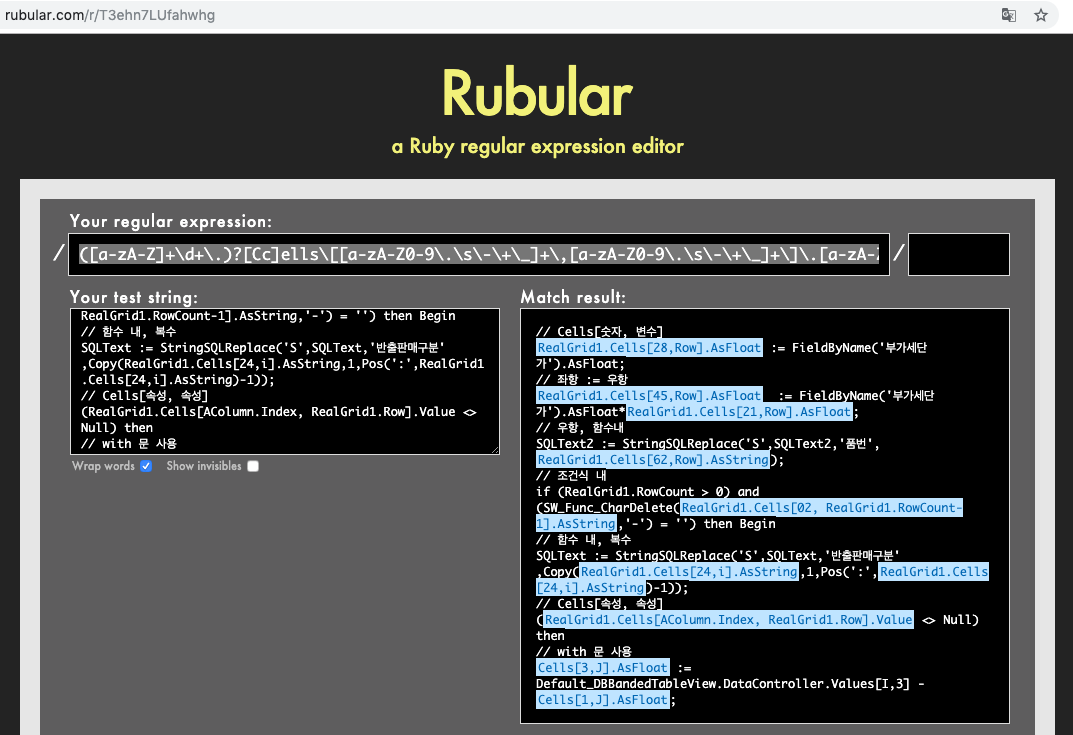The width and height of the screenshot is (1073, 735).
Task: Click highlighted match 'RealGrid1.Cells[24,i].AsString' after Copy(
Action: 689,571
